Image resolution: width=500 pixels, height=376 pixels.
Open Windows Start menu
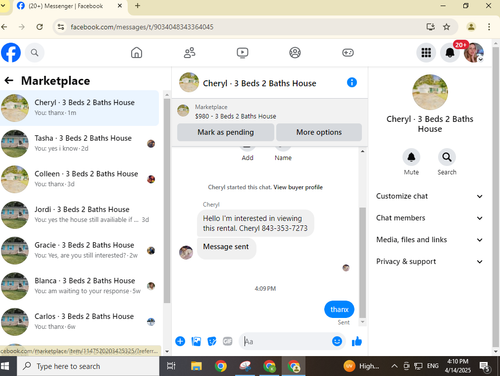point(5,366)
